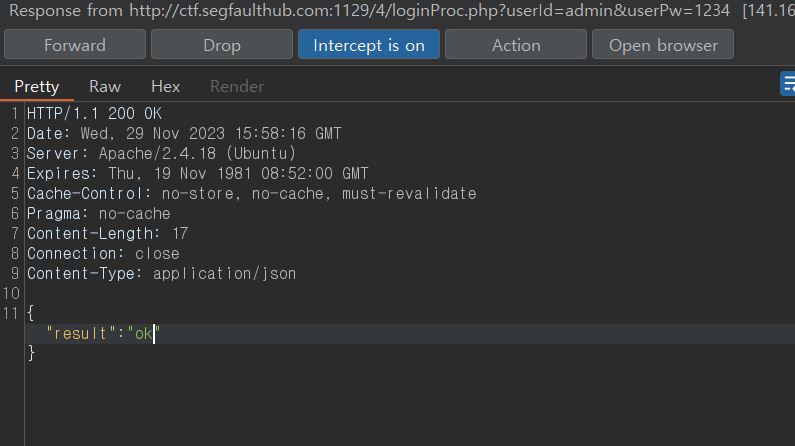Viewport: 795px width, 446px height.
Task: Click the blue message display icon at top right
Action: point(788,84)
